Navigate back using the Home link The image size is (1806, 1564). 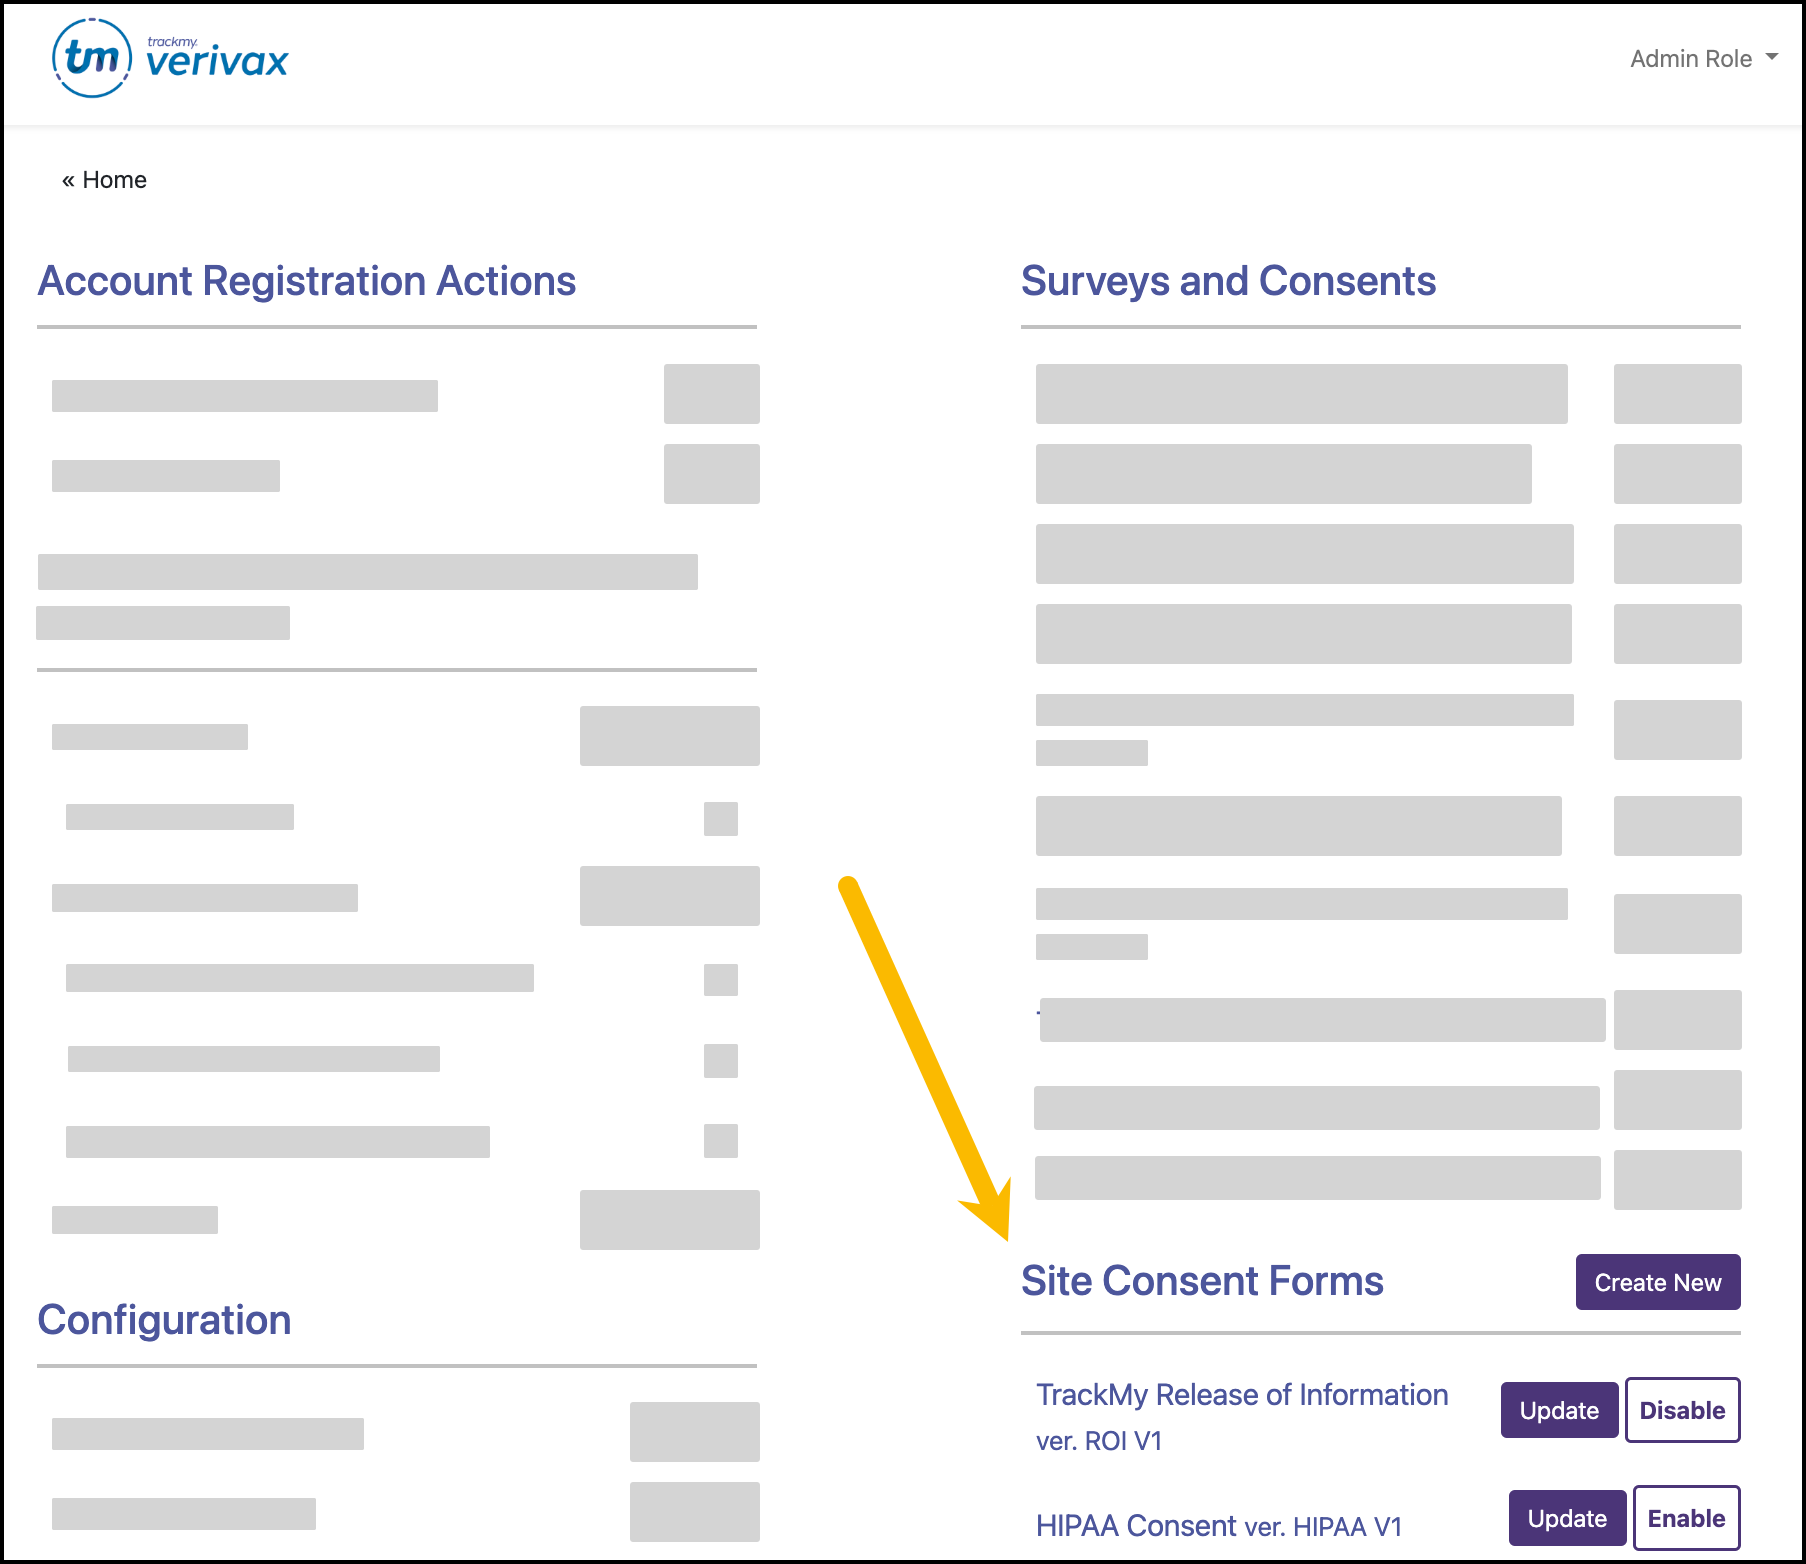(104, 179)
